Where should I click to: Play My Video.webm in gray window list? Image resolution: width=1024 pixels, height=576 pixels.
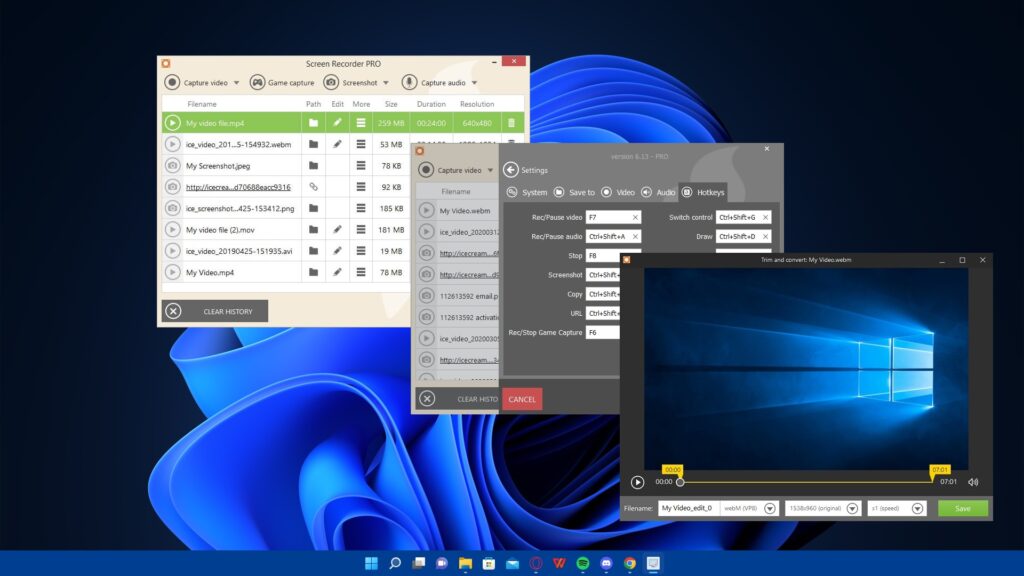pos(426,210)
